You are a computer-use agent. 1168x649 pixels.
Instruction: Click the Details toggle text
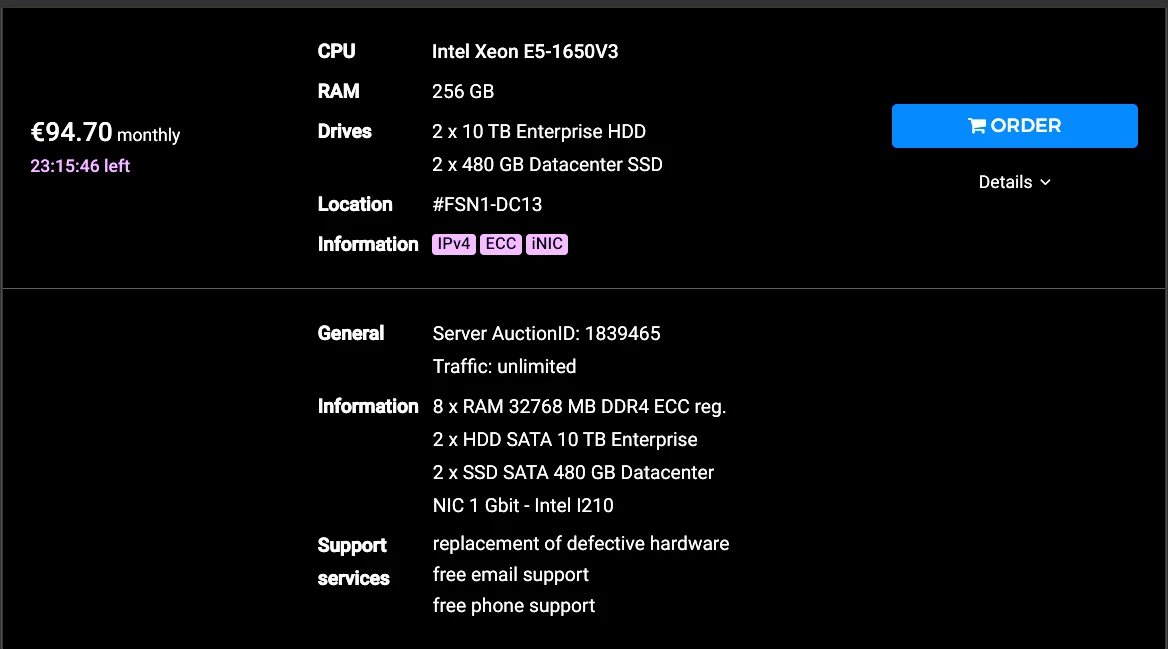[1005, 182]
